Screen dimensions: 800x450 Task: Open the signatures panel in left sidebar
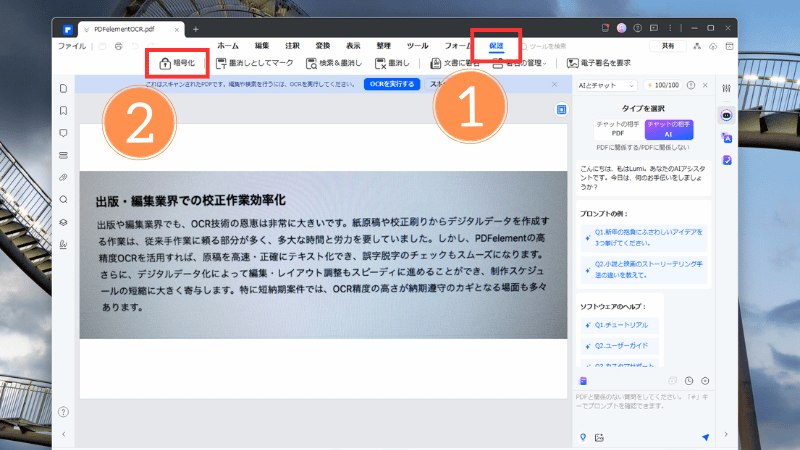click(63, 244)
